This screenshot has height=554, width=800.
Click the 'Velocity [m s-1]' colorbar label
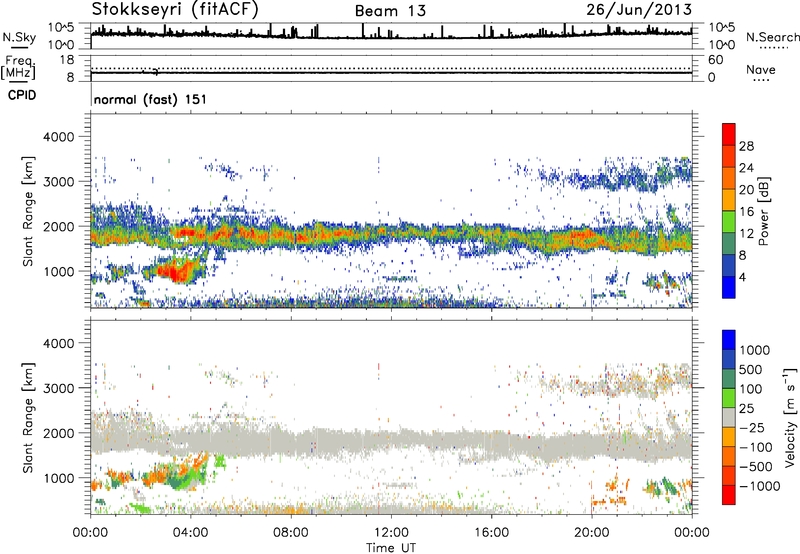[790, 417]
